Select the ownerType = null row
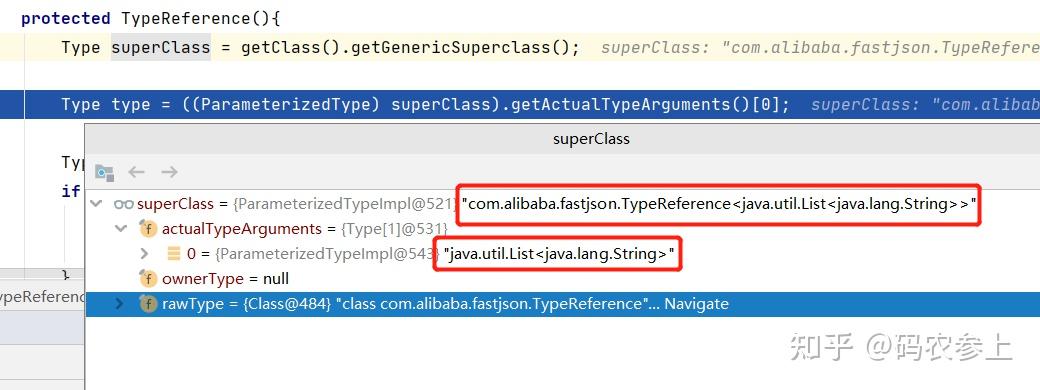The height and width of the screenshot is (390, 1040). click(x=562, y=279)
